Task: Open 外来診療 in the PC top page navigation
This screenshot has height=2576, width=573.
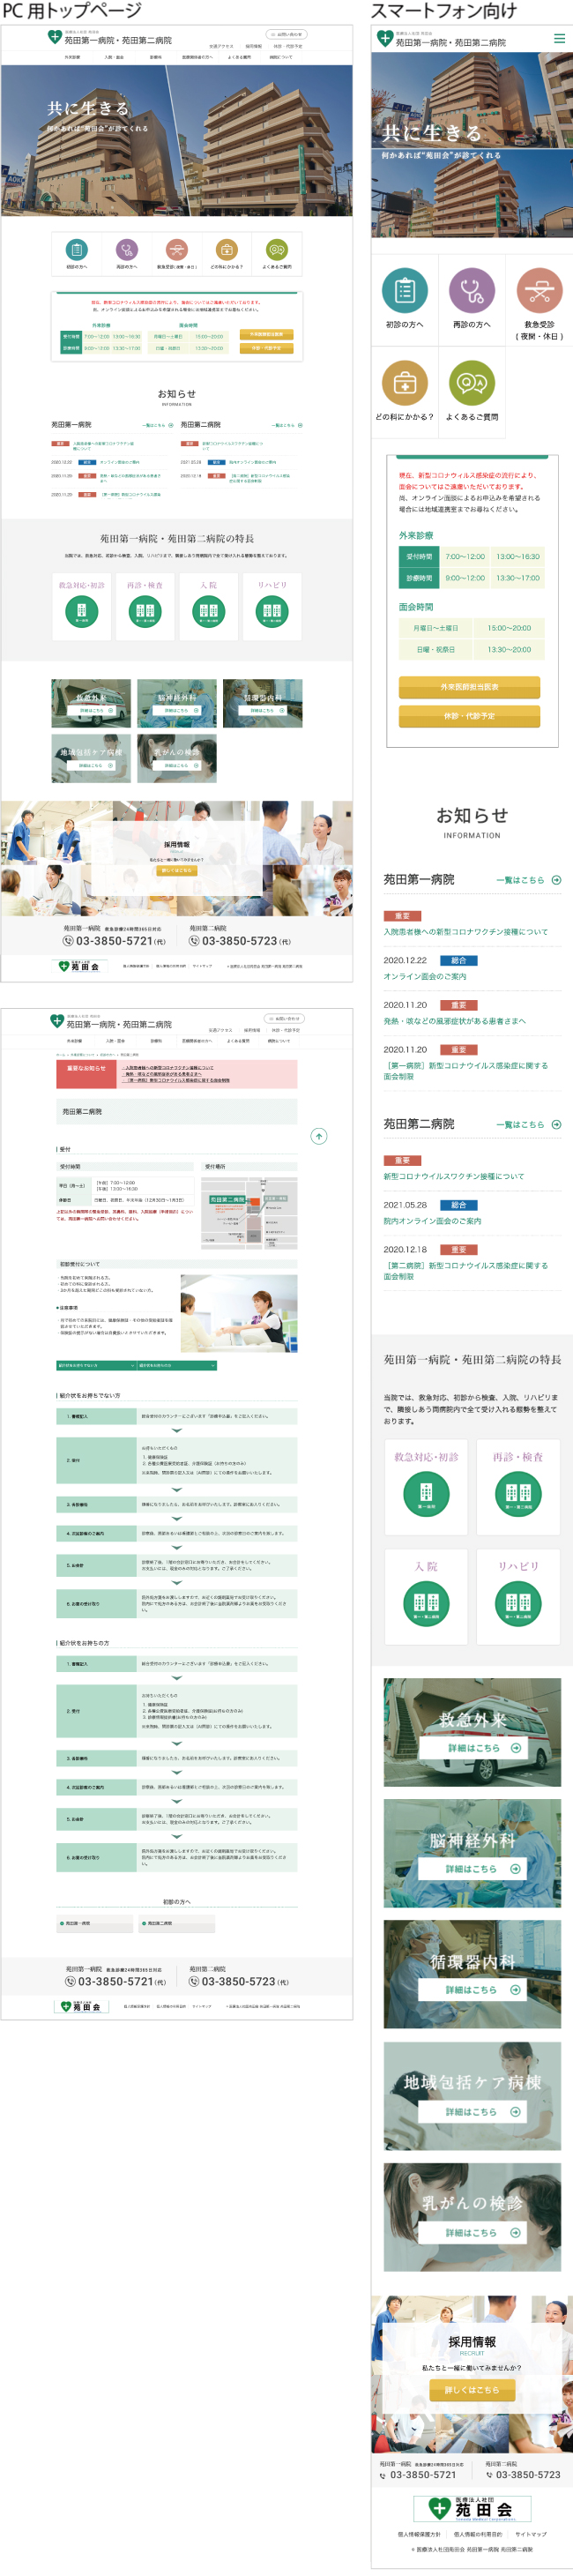Action: coord(72,57)
